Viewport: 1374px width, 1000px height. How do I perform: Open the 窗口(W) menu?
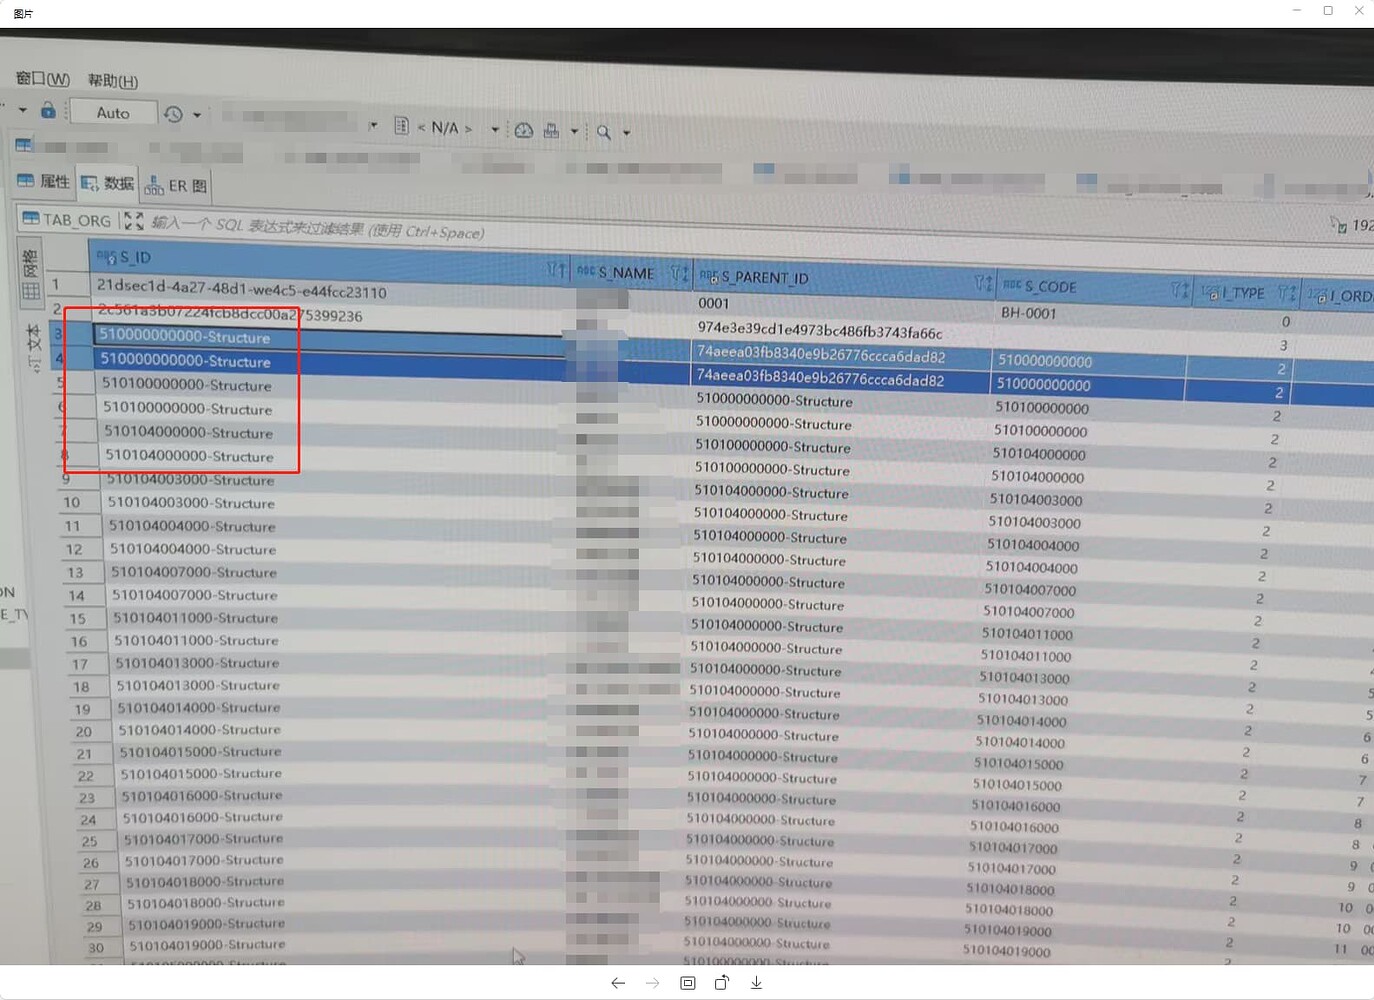[42, 79]
